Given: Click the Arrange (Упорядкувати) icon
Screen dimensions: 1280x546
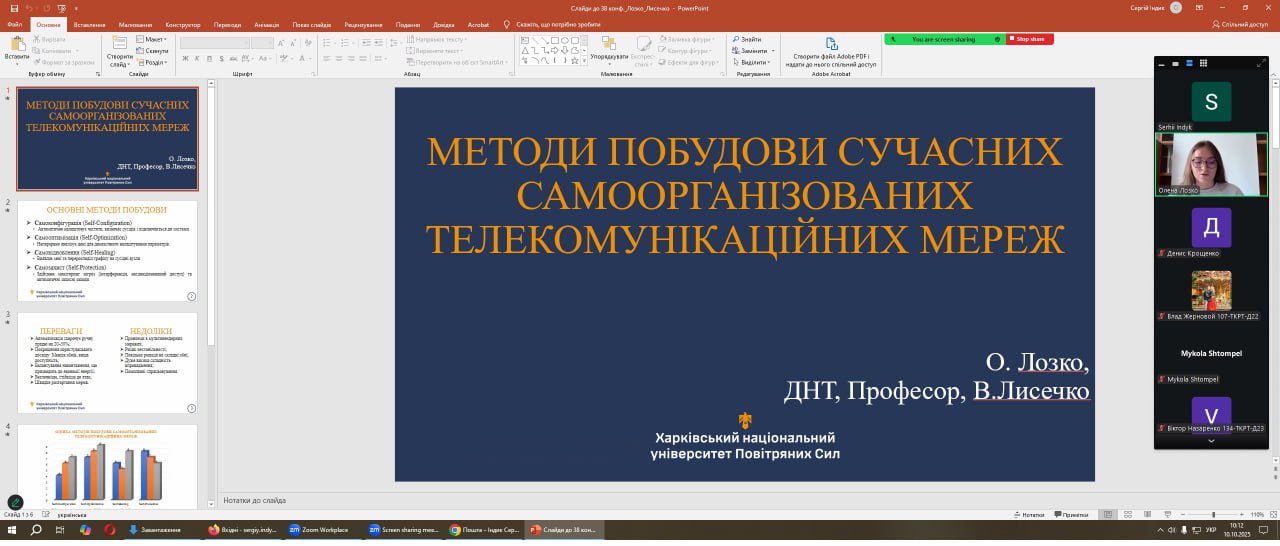Looking at the screenshot, I should pos(608,44).
